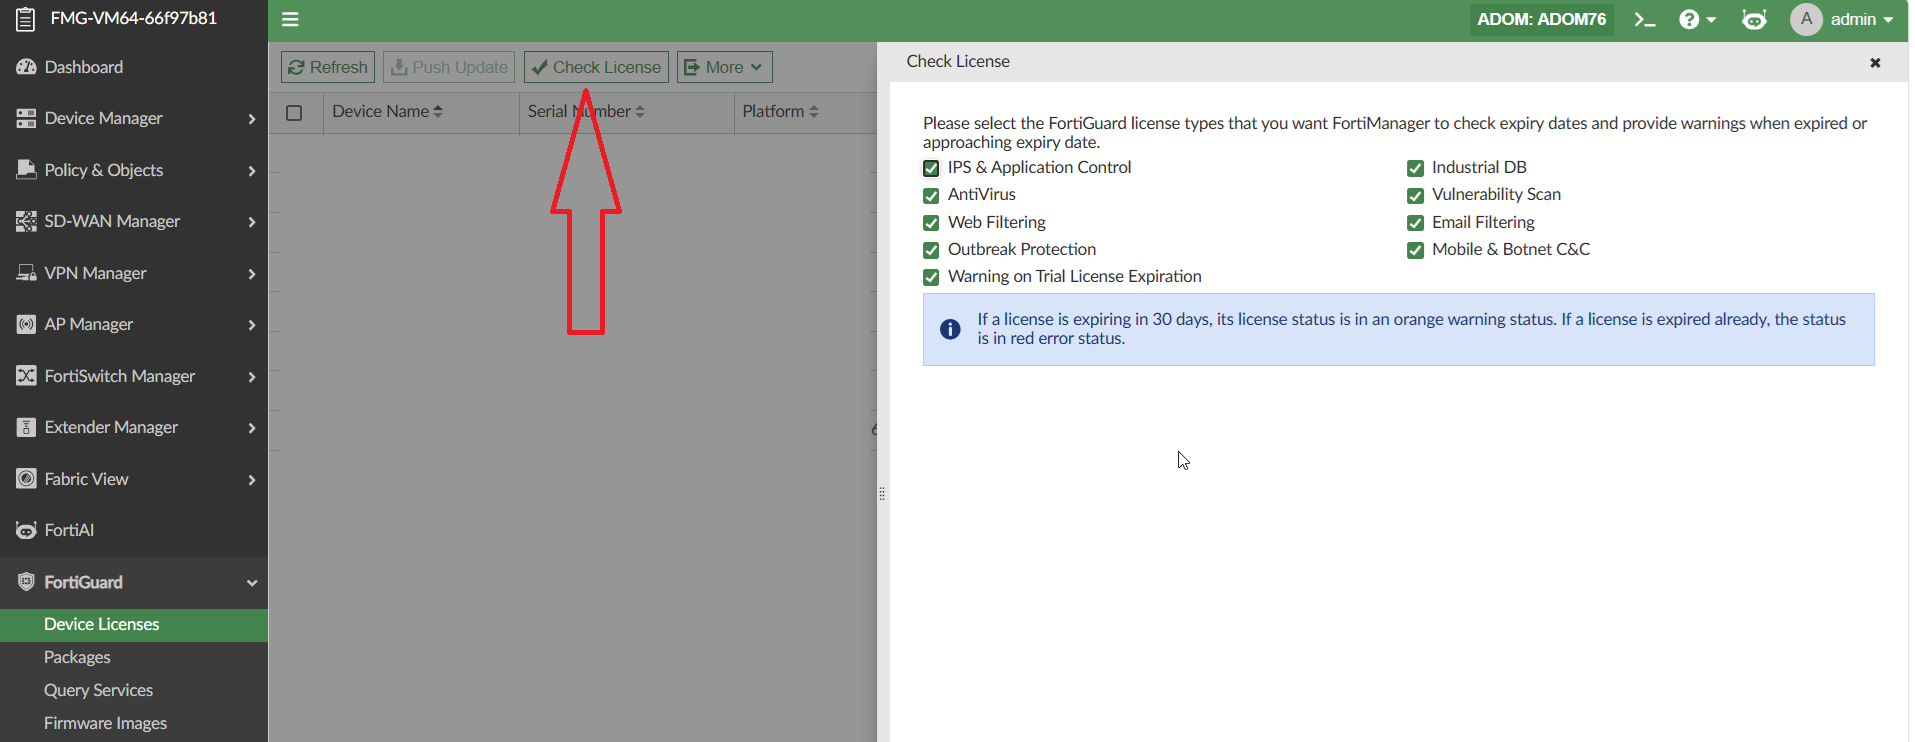
Task: Sort by Device Name column header
Action: [387, 111]
